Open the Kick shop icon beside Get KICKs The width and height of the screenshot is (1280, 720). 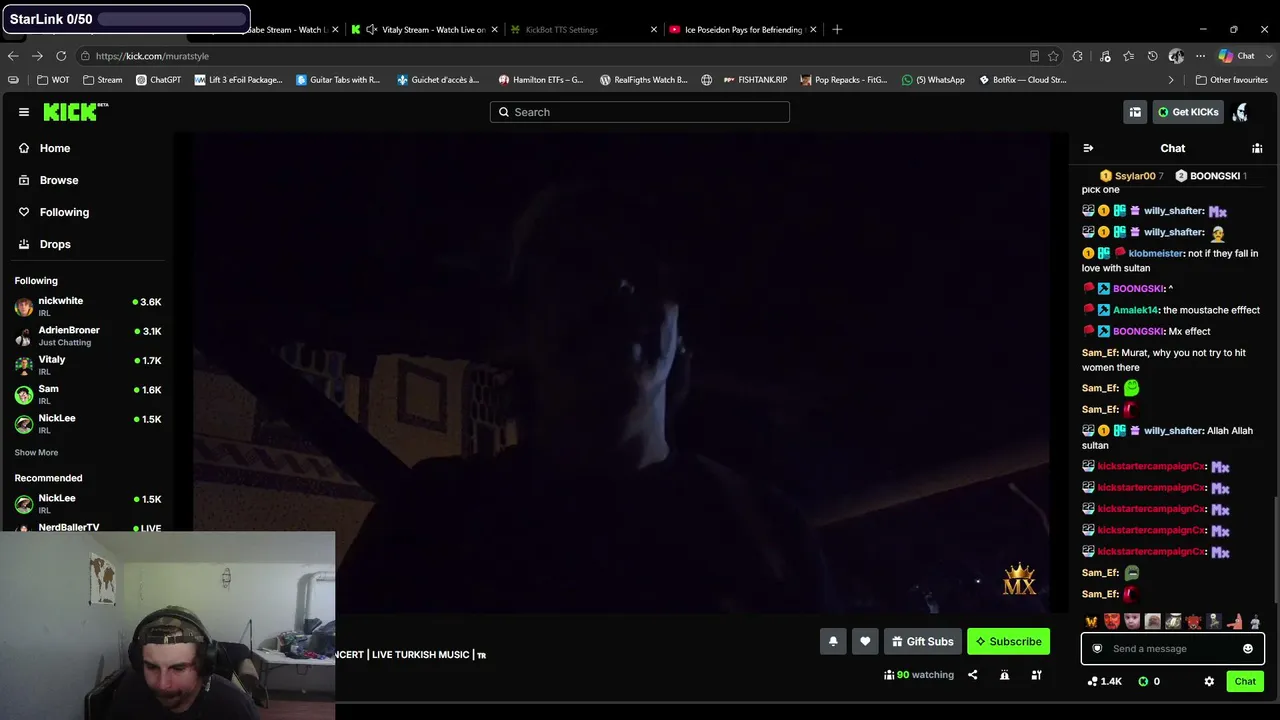(x=1135, y=112)
